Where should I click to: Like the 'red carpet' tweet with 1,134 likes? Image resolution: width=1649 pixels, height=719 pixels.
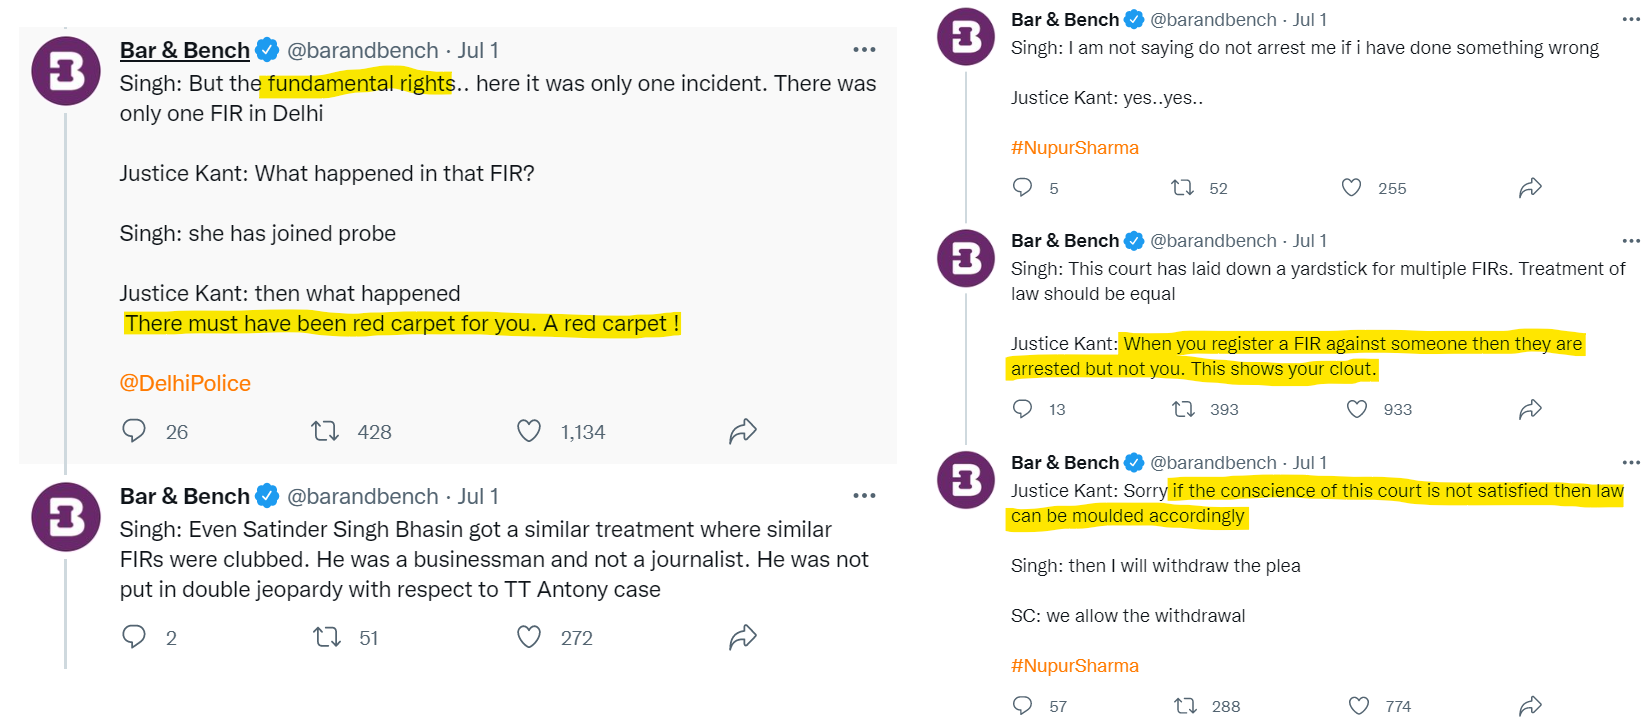pyautogui.click(x=529, y=431)
